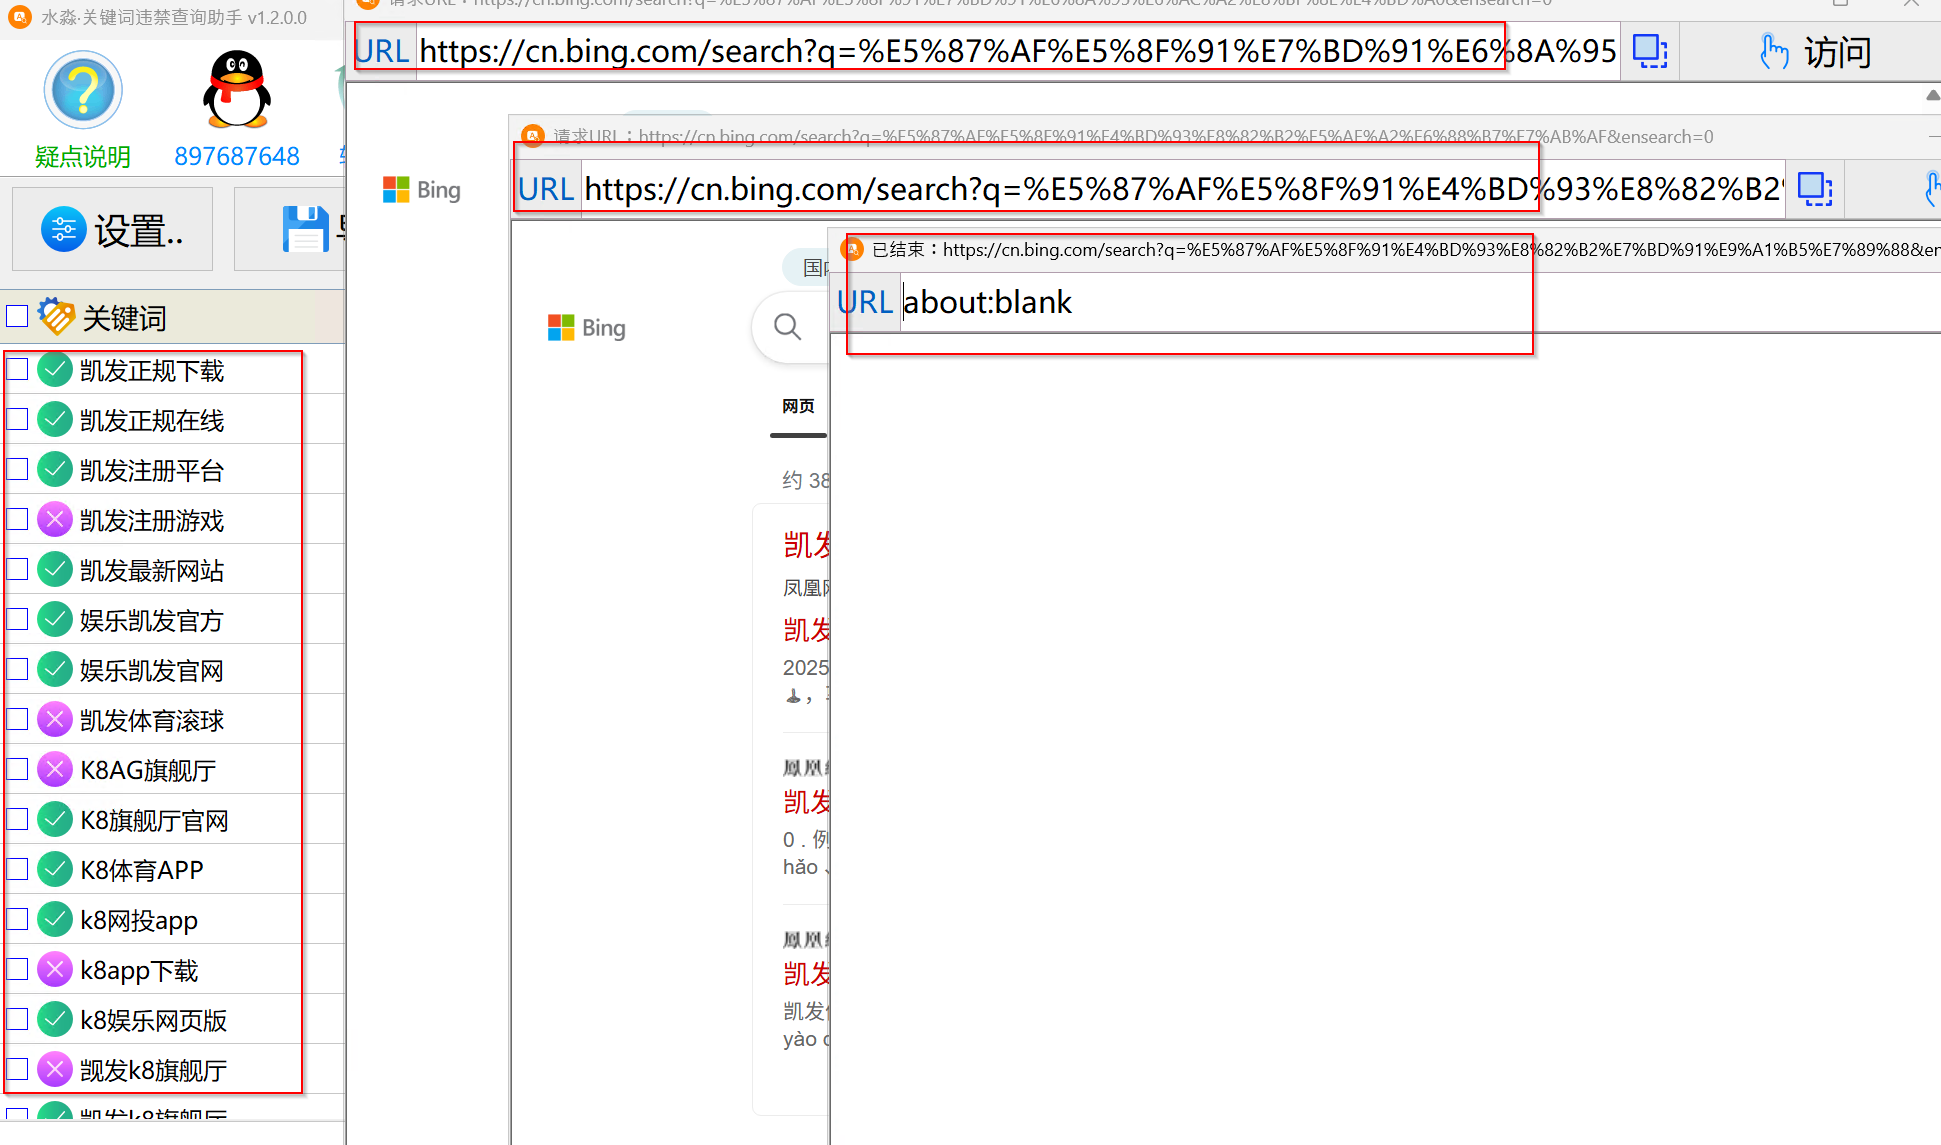Click the orange icon in the 请求URL window title

pyautogui.click(x=534, y=136)
